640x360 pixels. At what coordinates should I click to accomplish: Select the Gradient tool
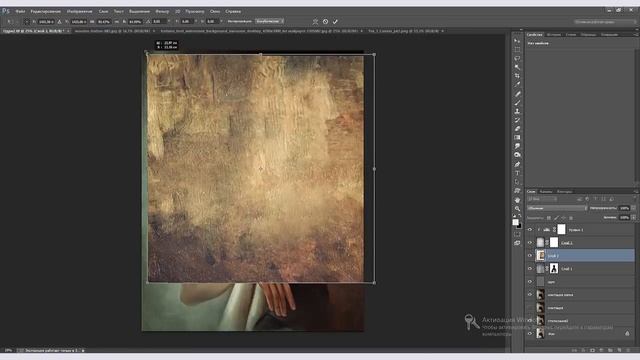(x=517, y=138)
